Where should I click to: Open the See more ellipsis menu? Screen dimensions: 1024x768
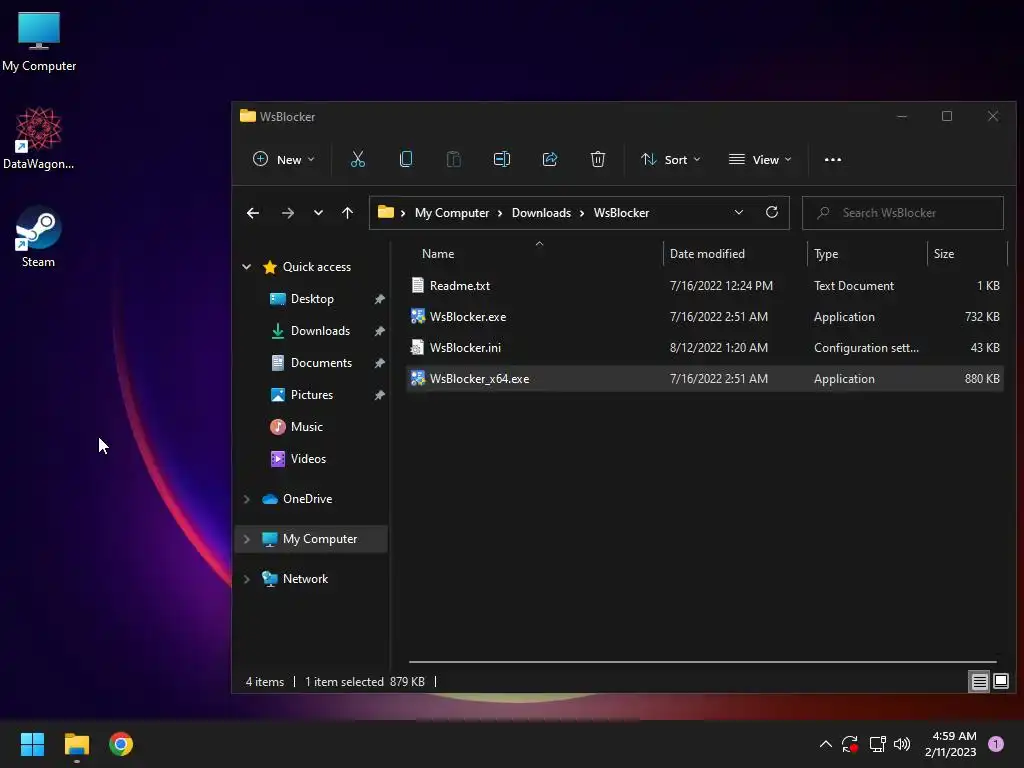[833, 159]
